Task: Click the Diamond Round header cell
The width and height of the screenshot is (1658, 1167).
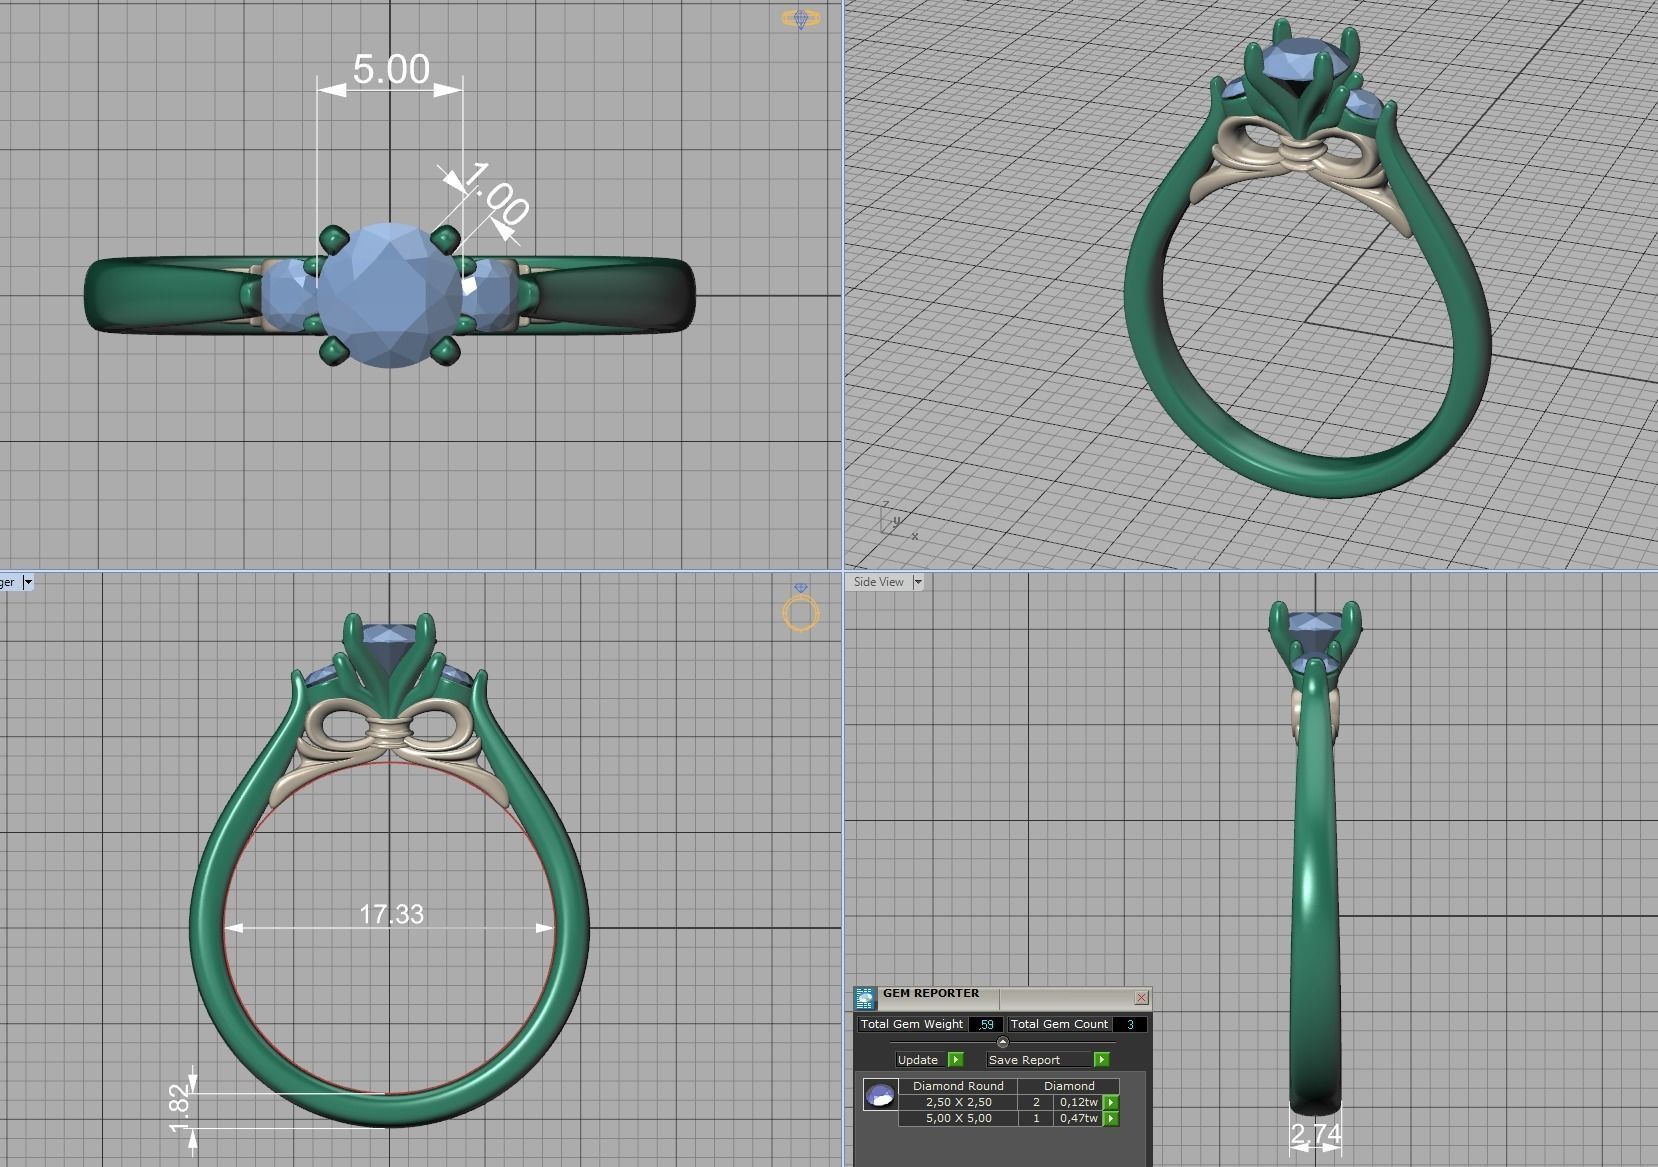Action: click(958, 1086)
